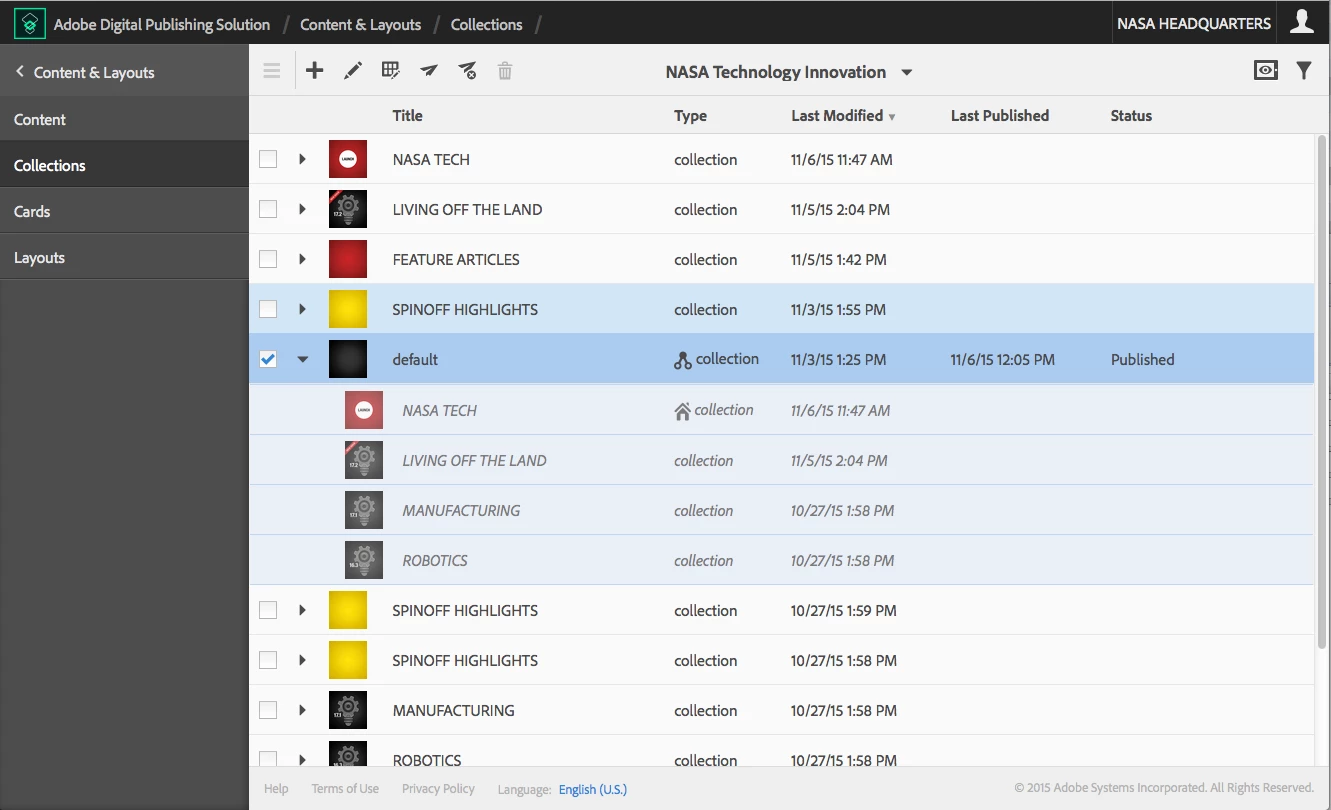Open the table edit-properties icon
Viewport: 1331px width, 810px height.
(x=391, y=71)
